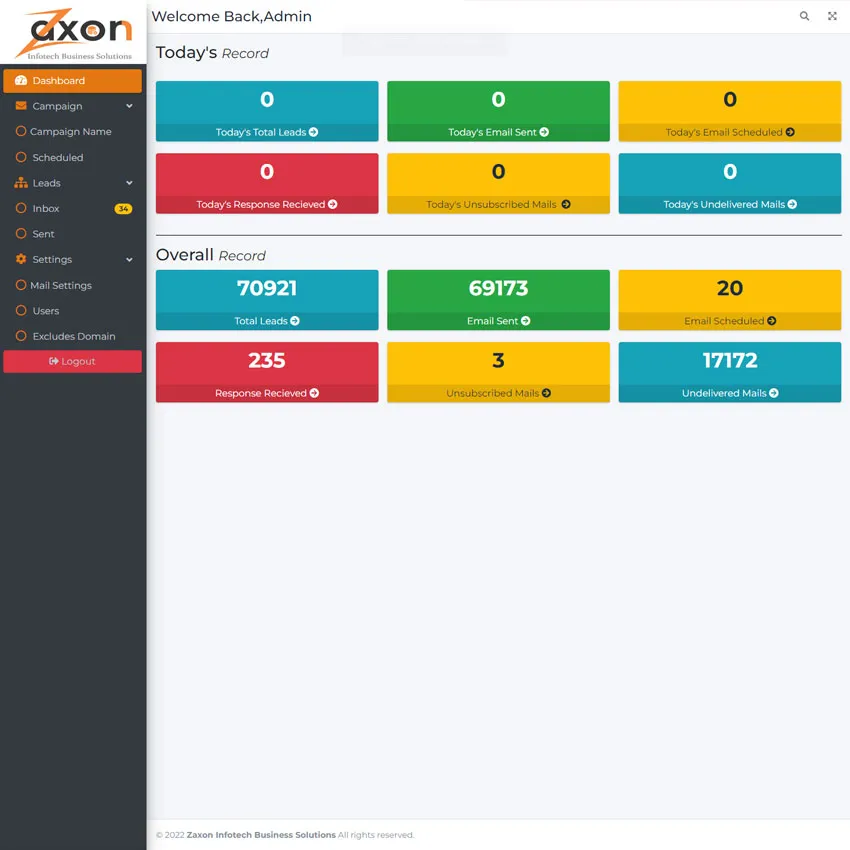Click the 70921 total leads number
The image size is (850, 850).
point(267,288)
